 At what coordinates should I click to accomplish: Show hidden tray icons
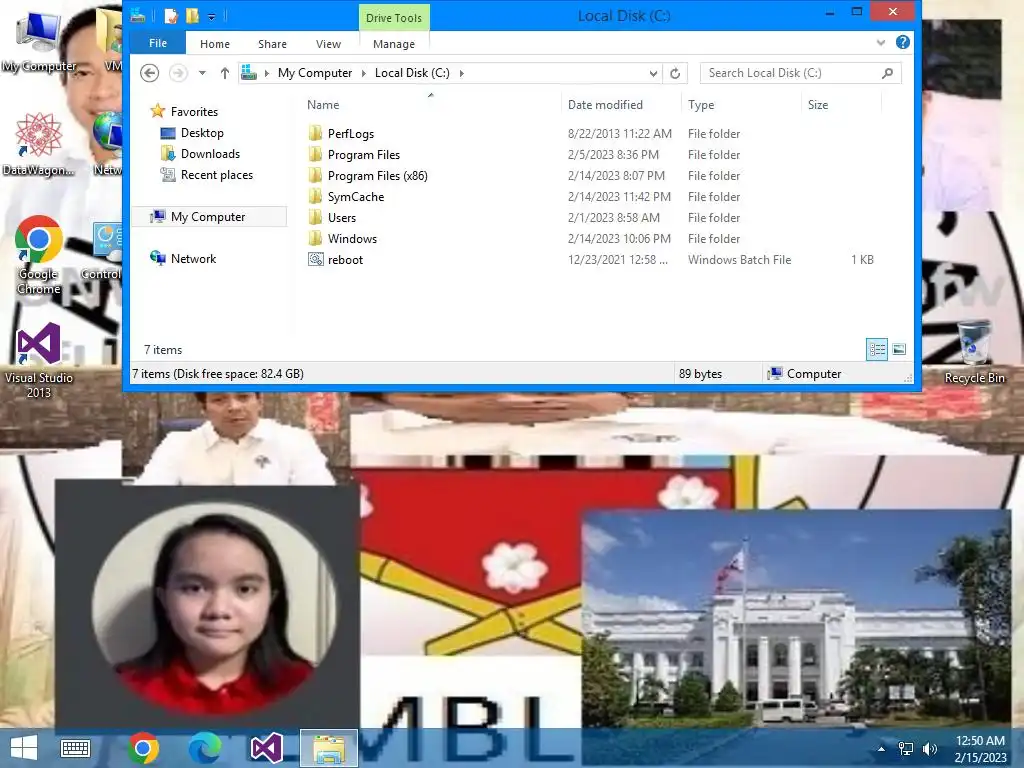click(882, 749)
